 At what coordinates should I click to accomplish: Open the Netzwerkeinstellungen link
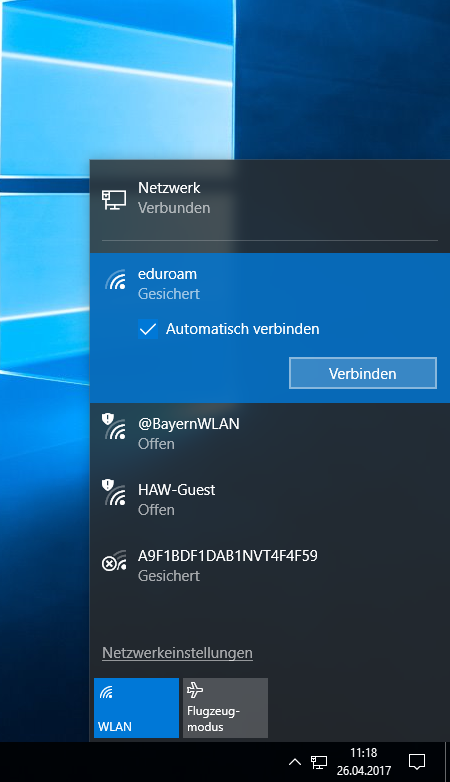click(x=177, y=653)
